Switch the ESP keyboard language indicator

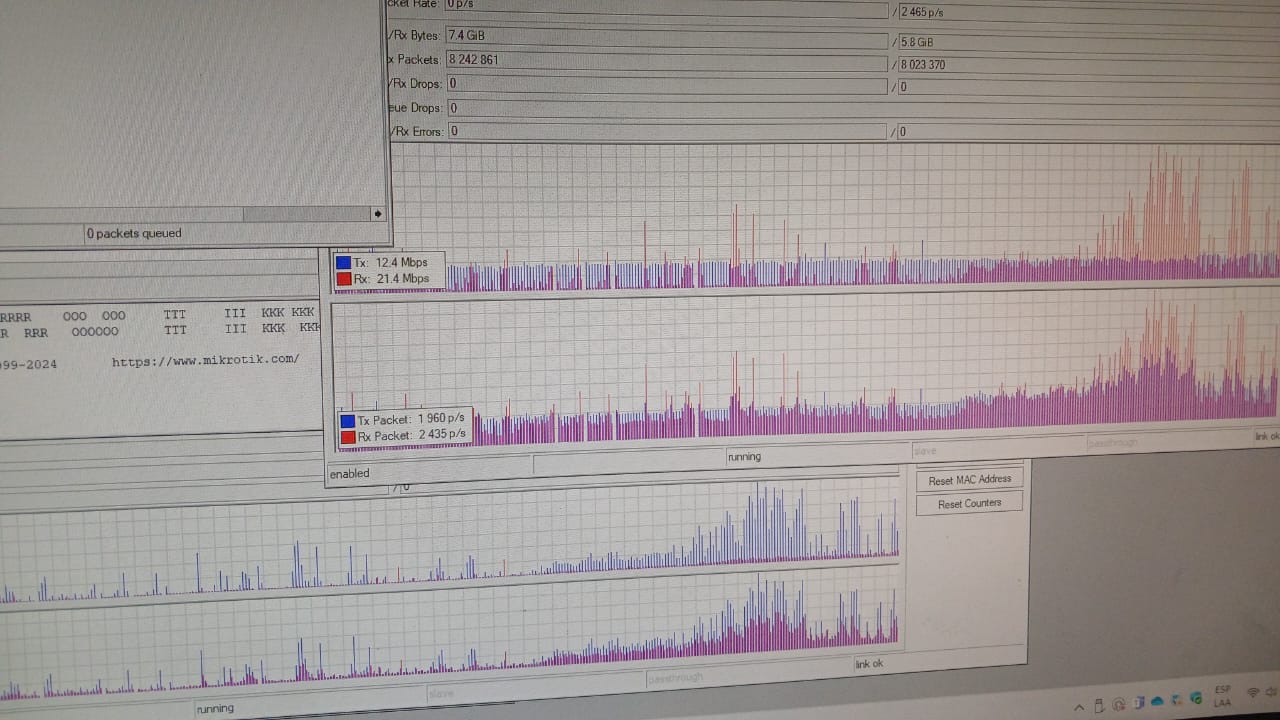pos(1222,696)
